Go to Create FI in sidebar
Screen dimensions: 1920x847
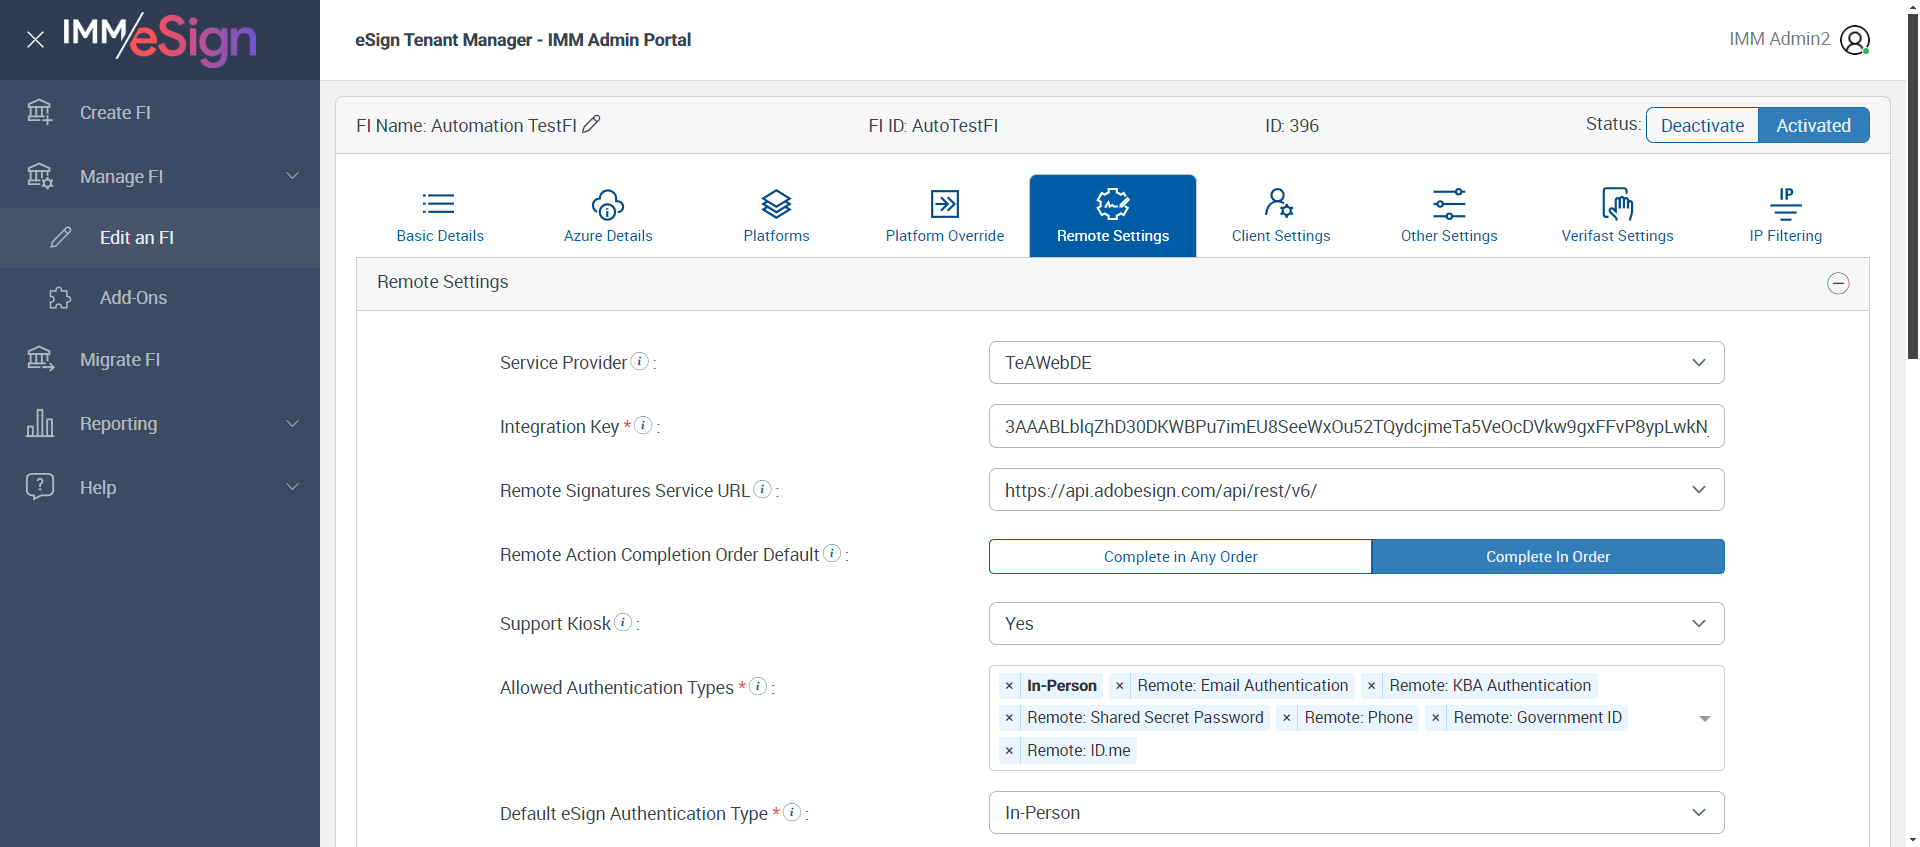[x=115, y=113]
